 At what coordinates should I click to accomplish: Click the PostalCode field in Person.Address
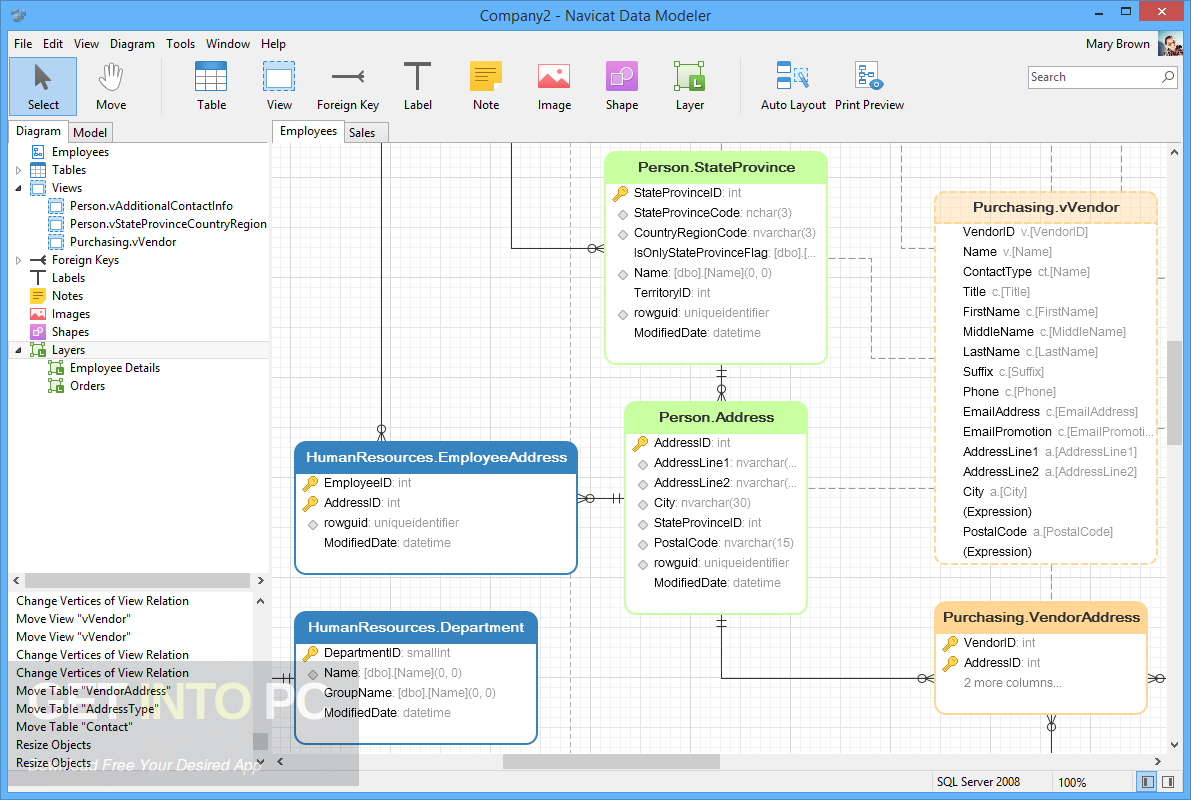pyautogui.click(x=723, y=542)
